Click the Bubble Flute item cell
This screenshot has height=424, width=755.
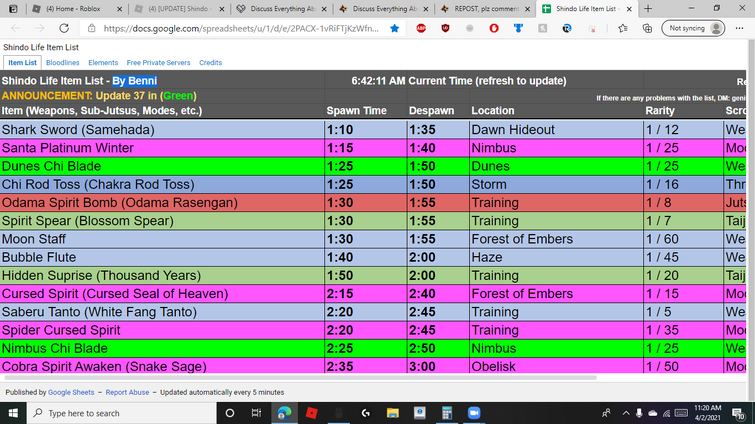[162, 257]
